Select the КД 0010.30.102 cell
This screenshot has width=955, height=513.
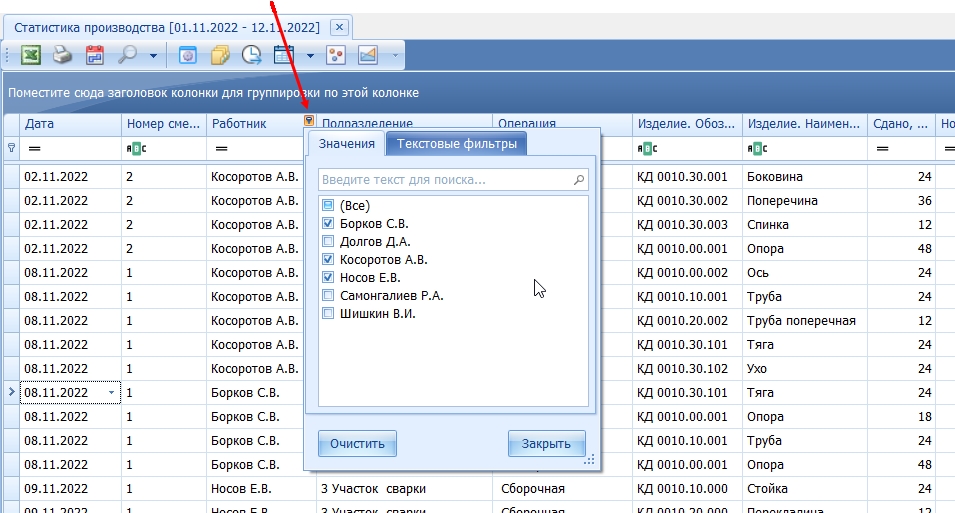point(687,369)
